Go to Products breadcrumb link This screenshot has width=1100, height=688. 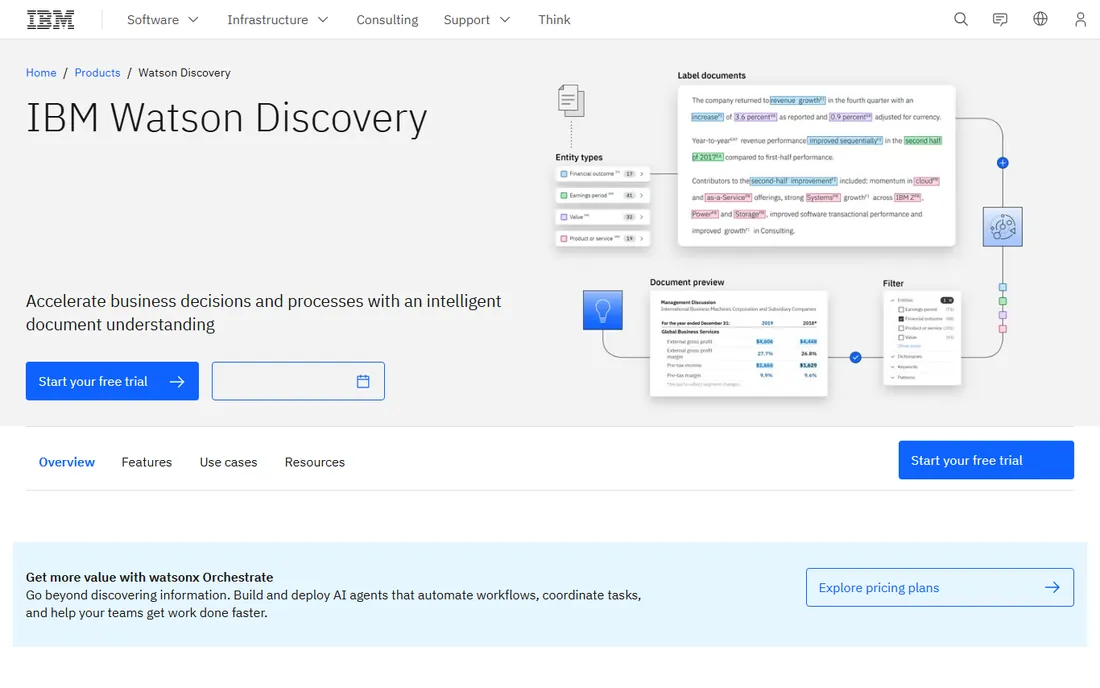[x=97, y=73]
